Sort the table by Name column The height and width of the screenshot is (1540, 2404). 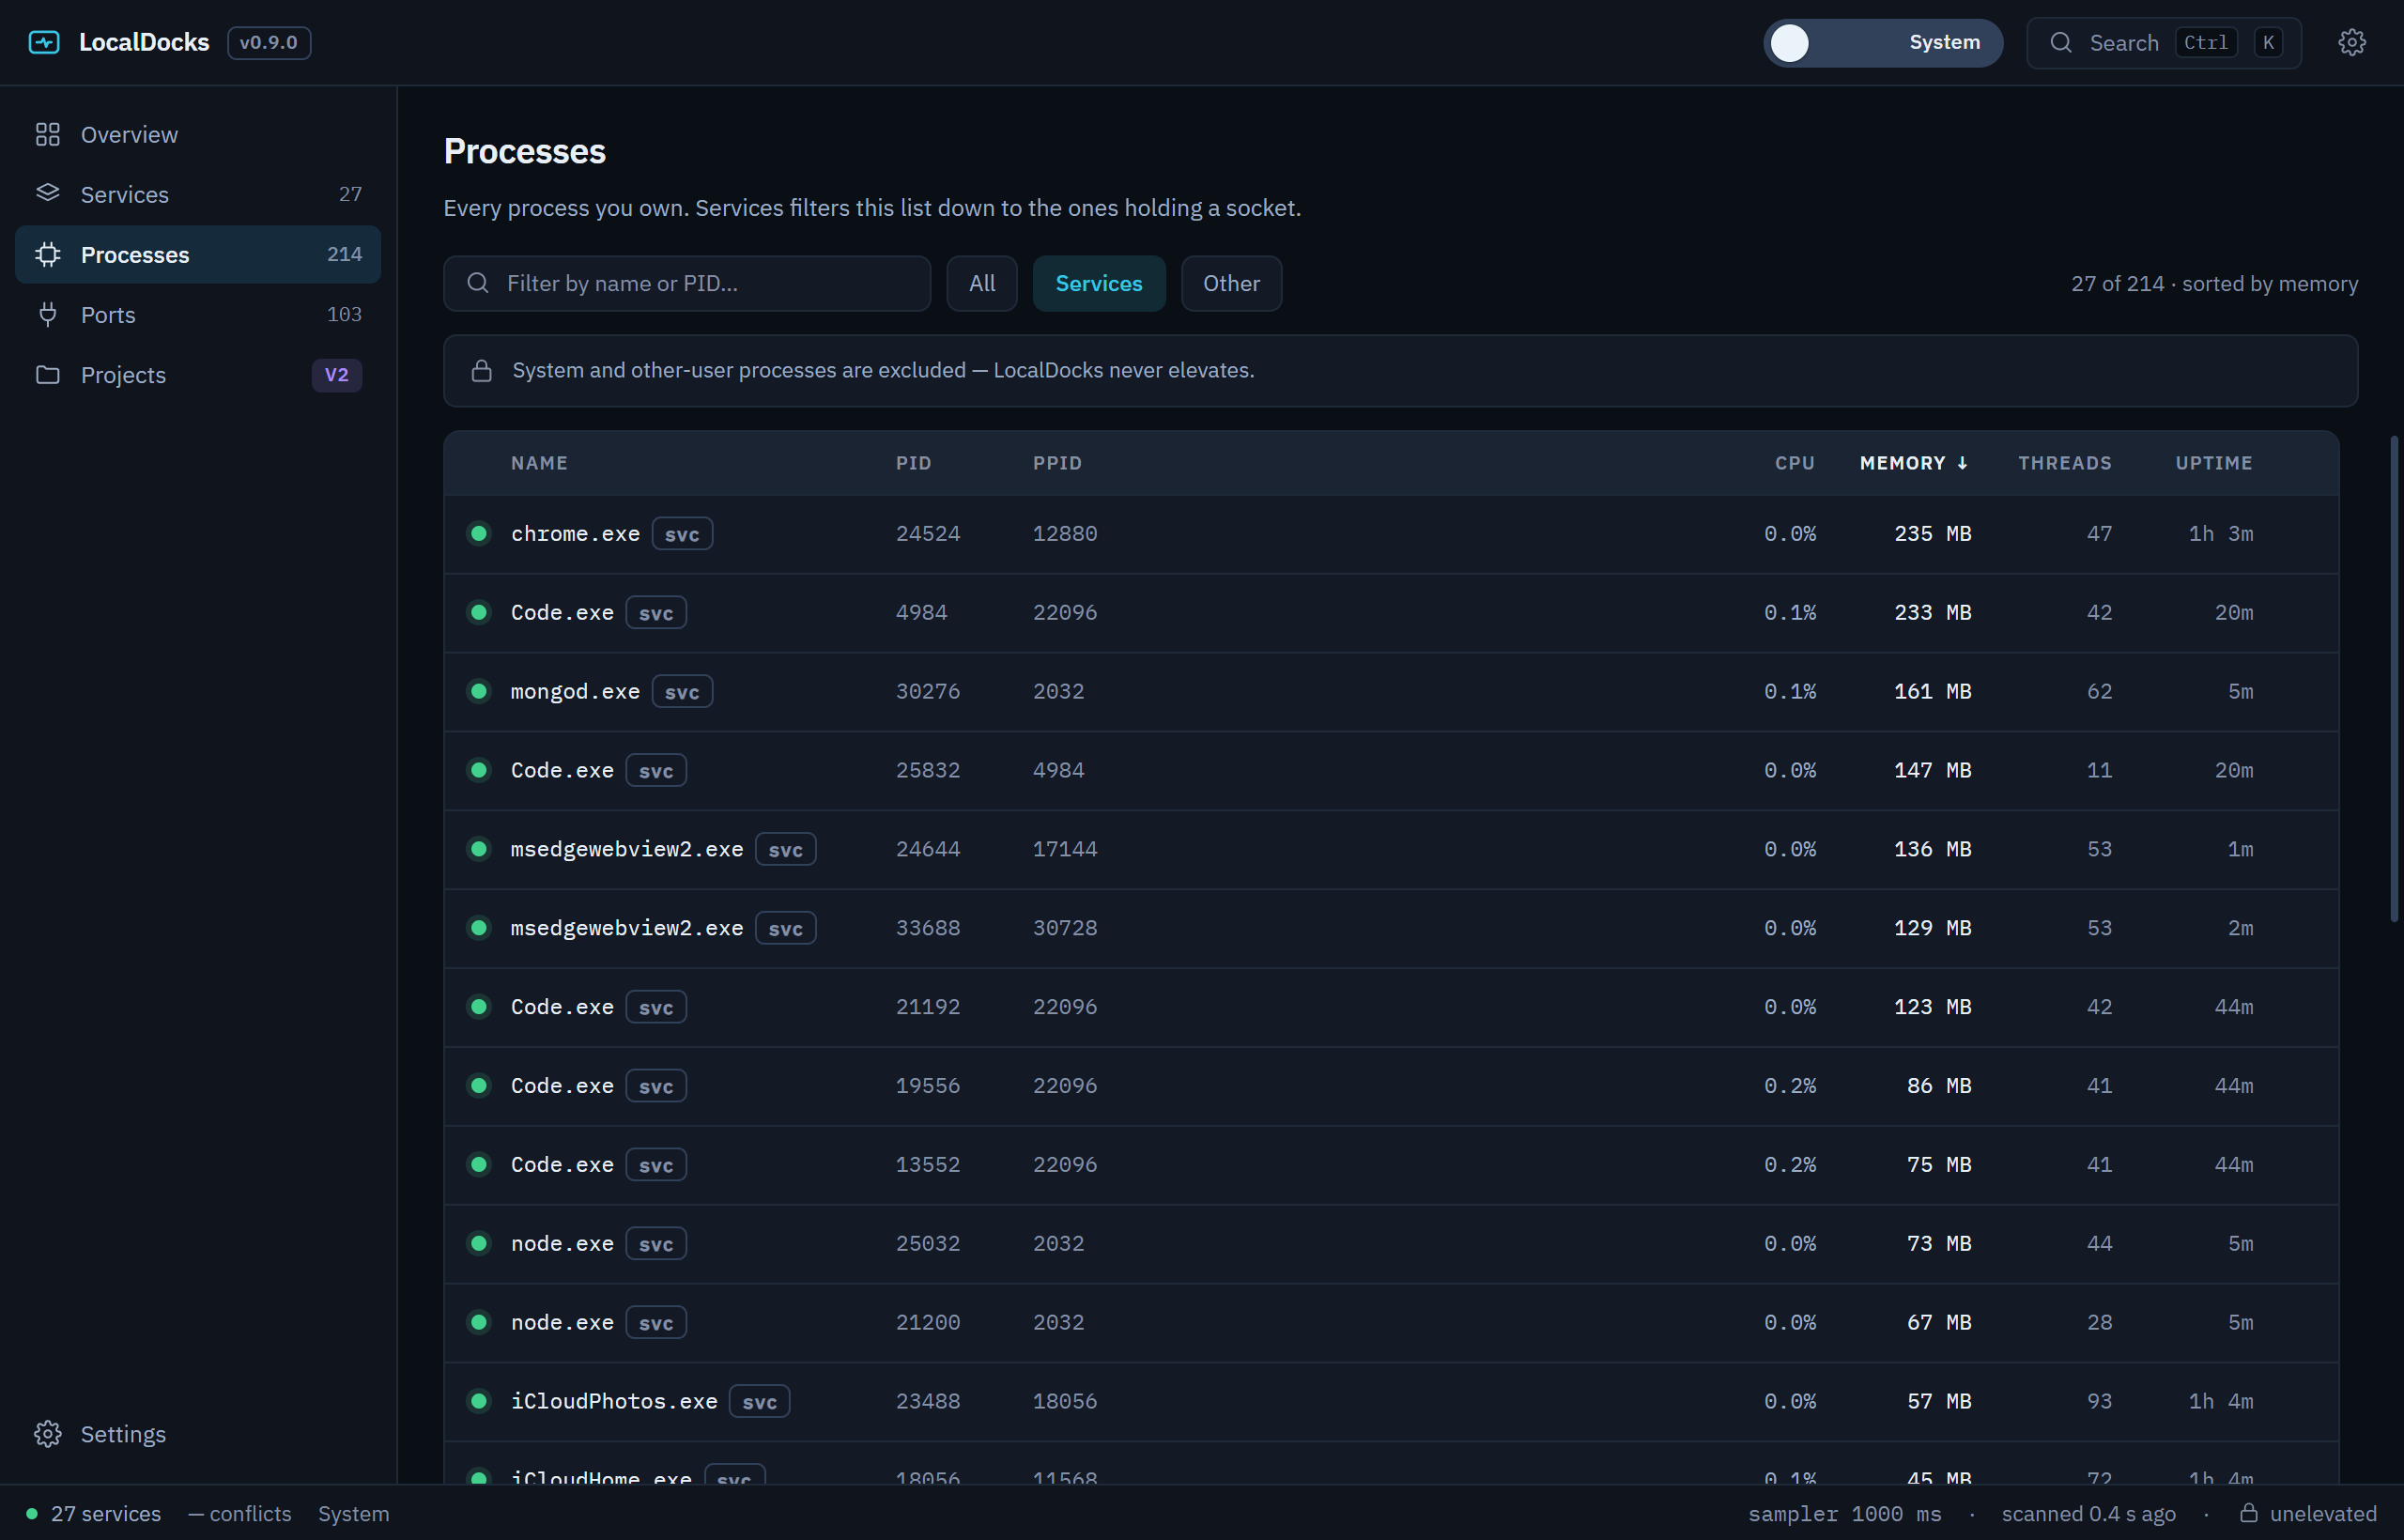(x=539, y=463)
